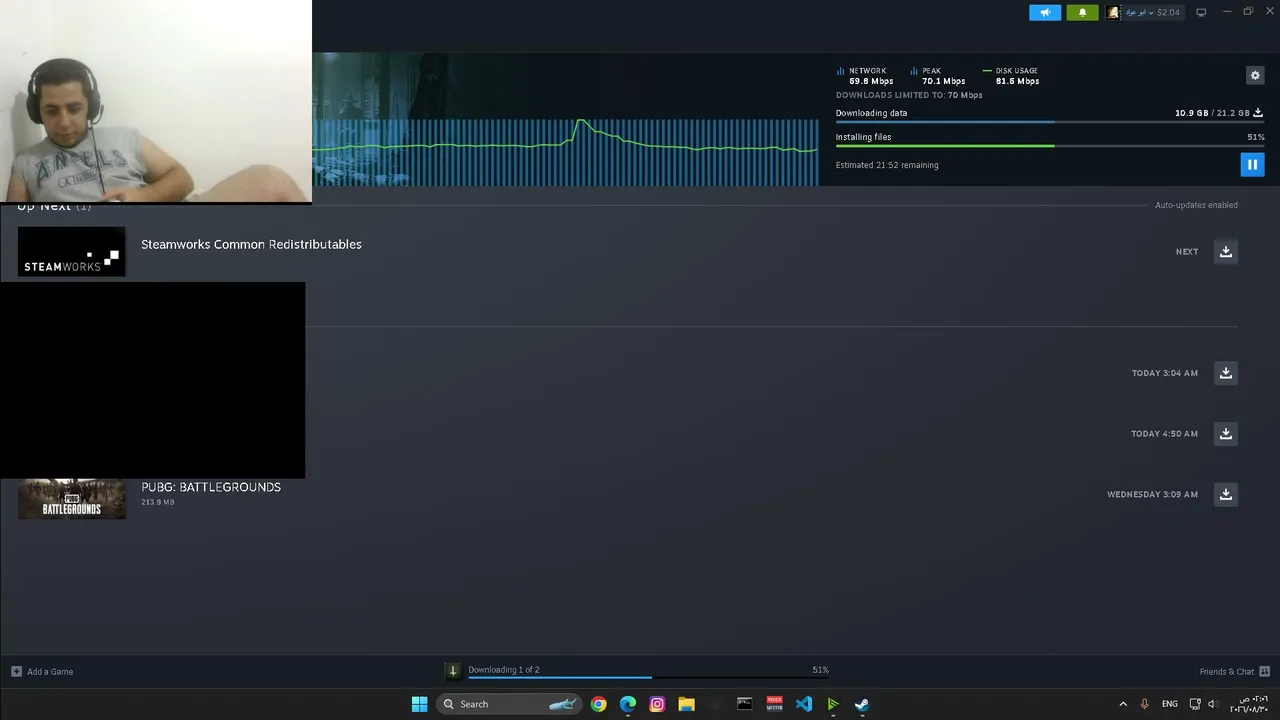
Task: Open Visual Studio Code from the taskbar
Action: [803, 704]
